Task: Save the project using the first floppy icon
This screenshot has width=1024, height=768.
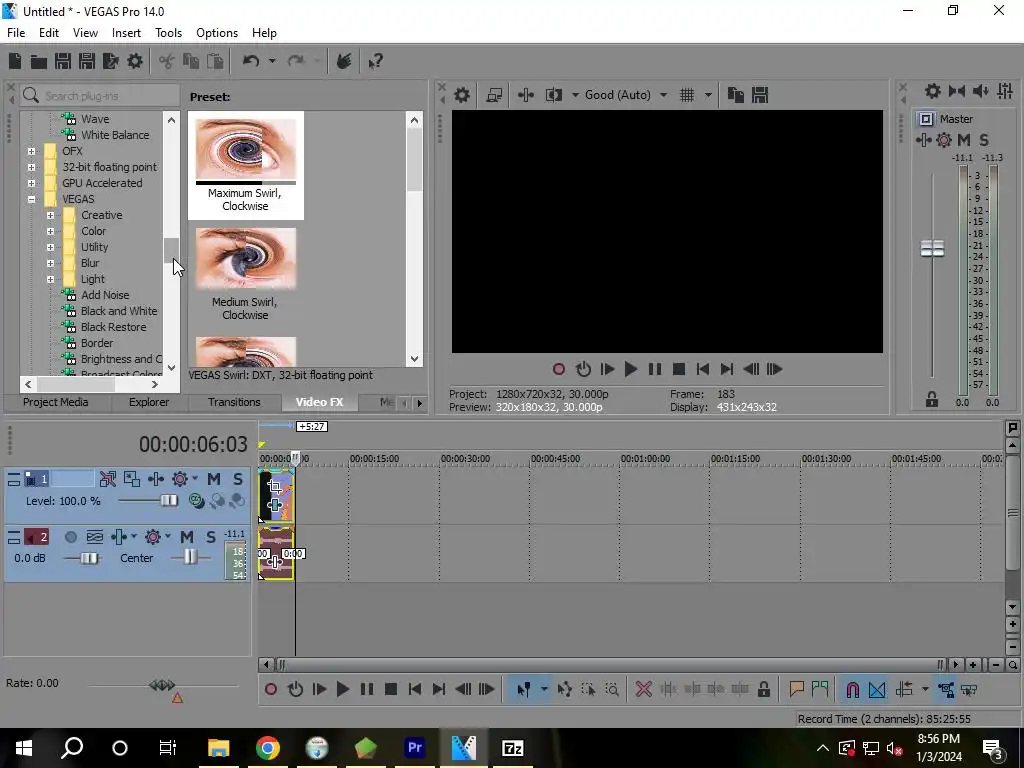Action: point(63,61)
